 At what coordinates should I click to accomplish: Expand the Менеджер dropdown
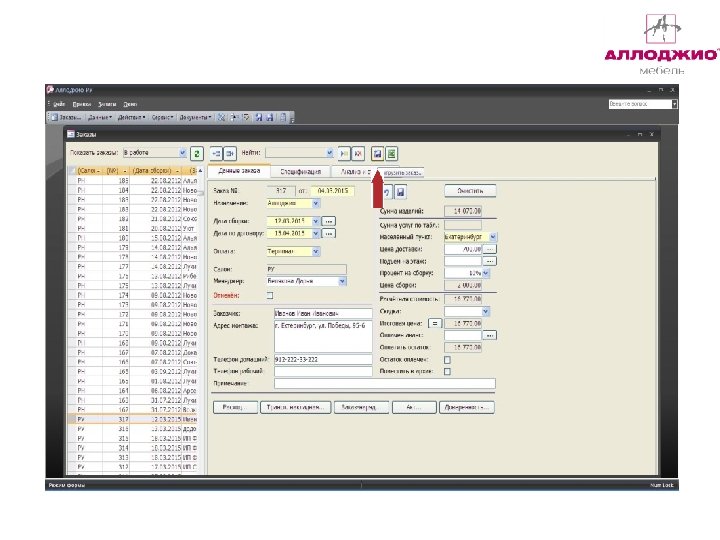click(343, 281)
